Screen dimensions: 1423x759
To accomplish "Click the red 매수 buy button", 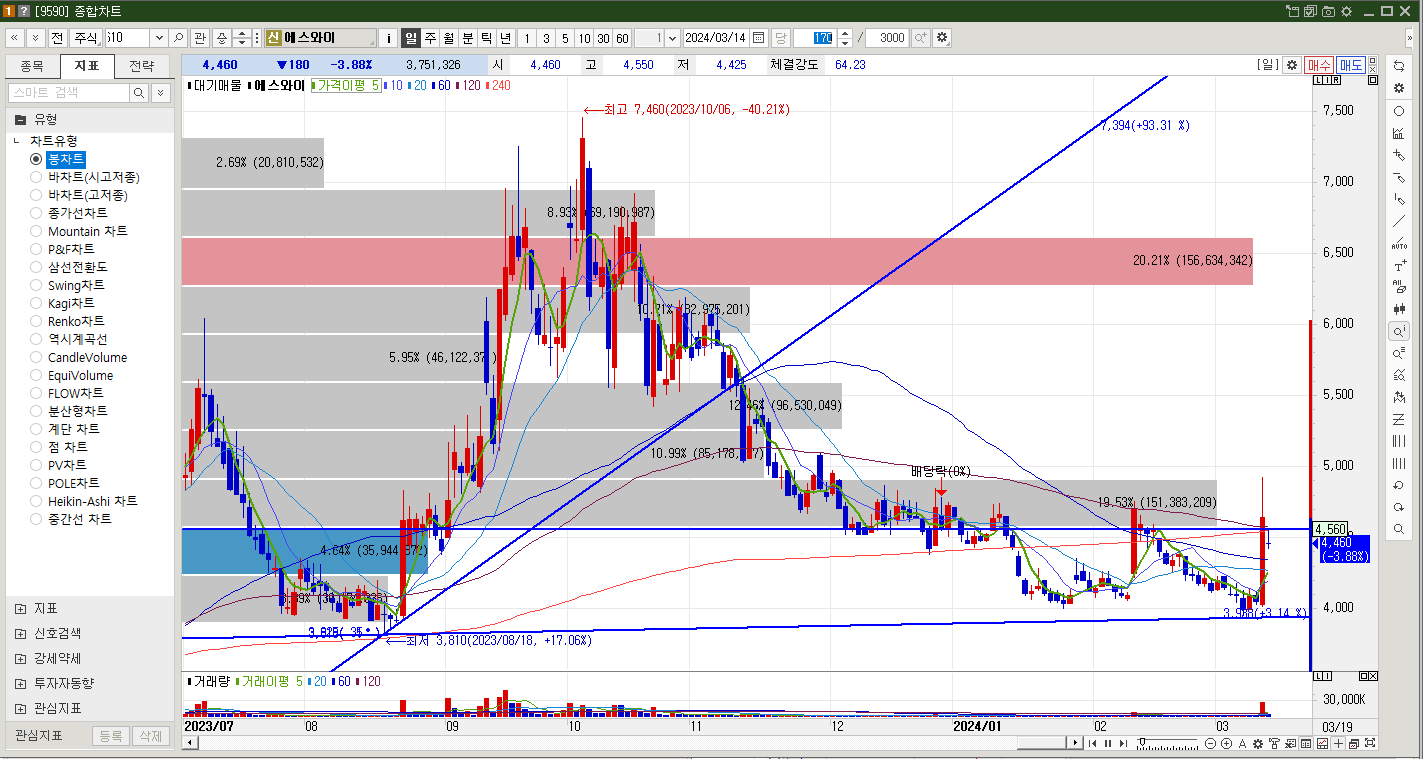I will pyautogui.click(x=1319, y=64).
